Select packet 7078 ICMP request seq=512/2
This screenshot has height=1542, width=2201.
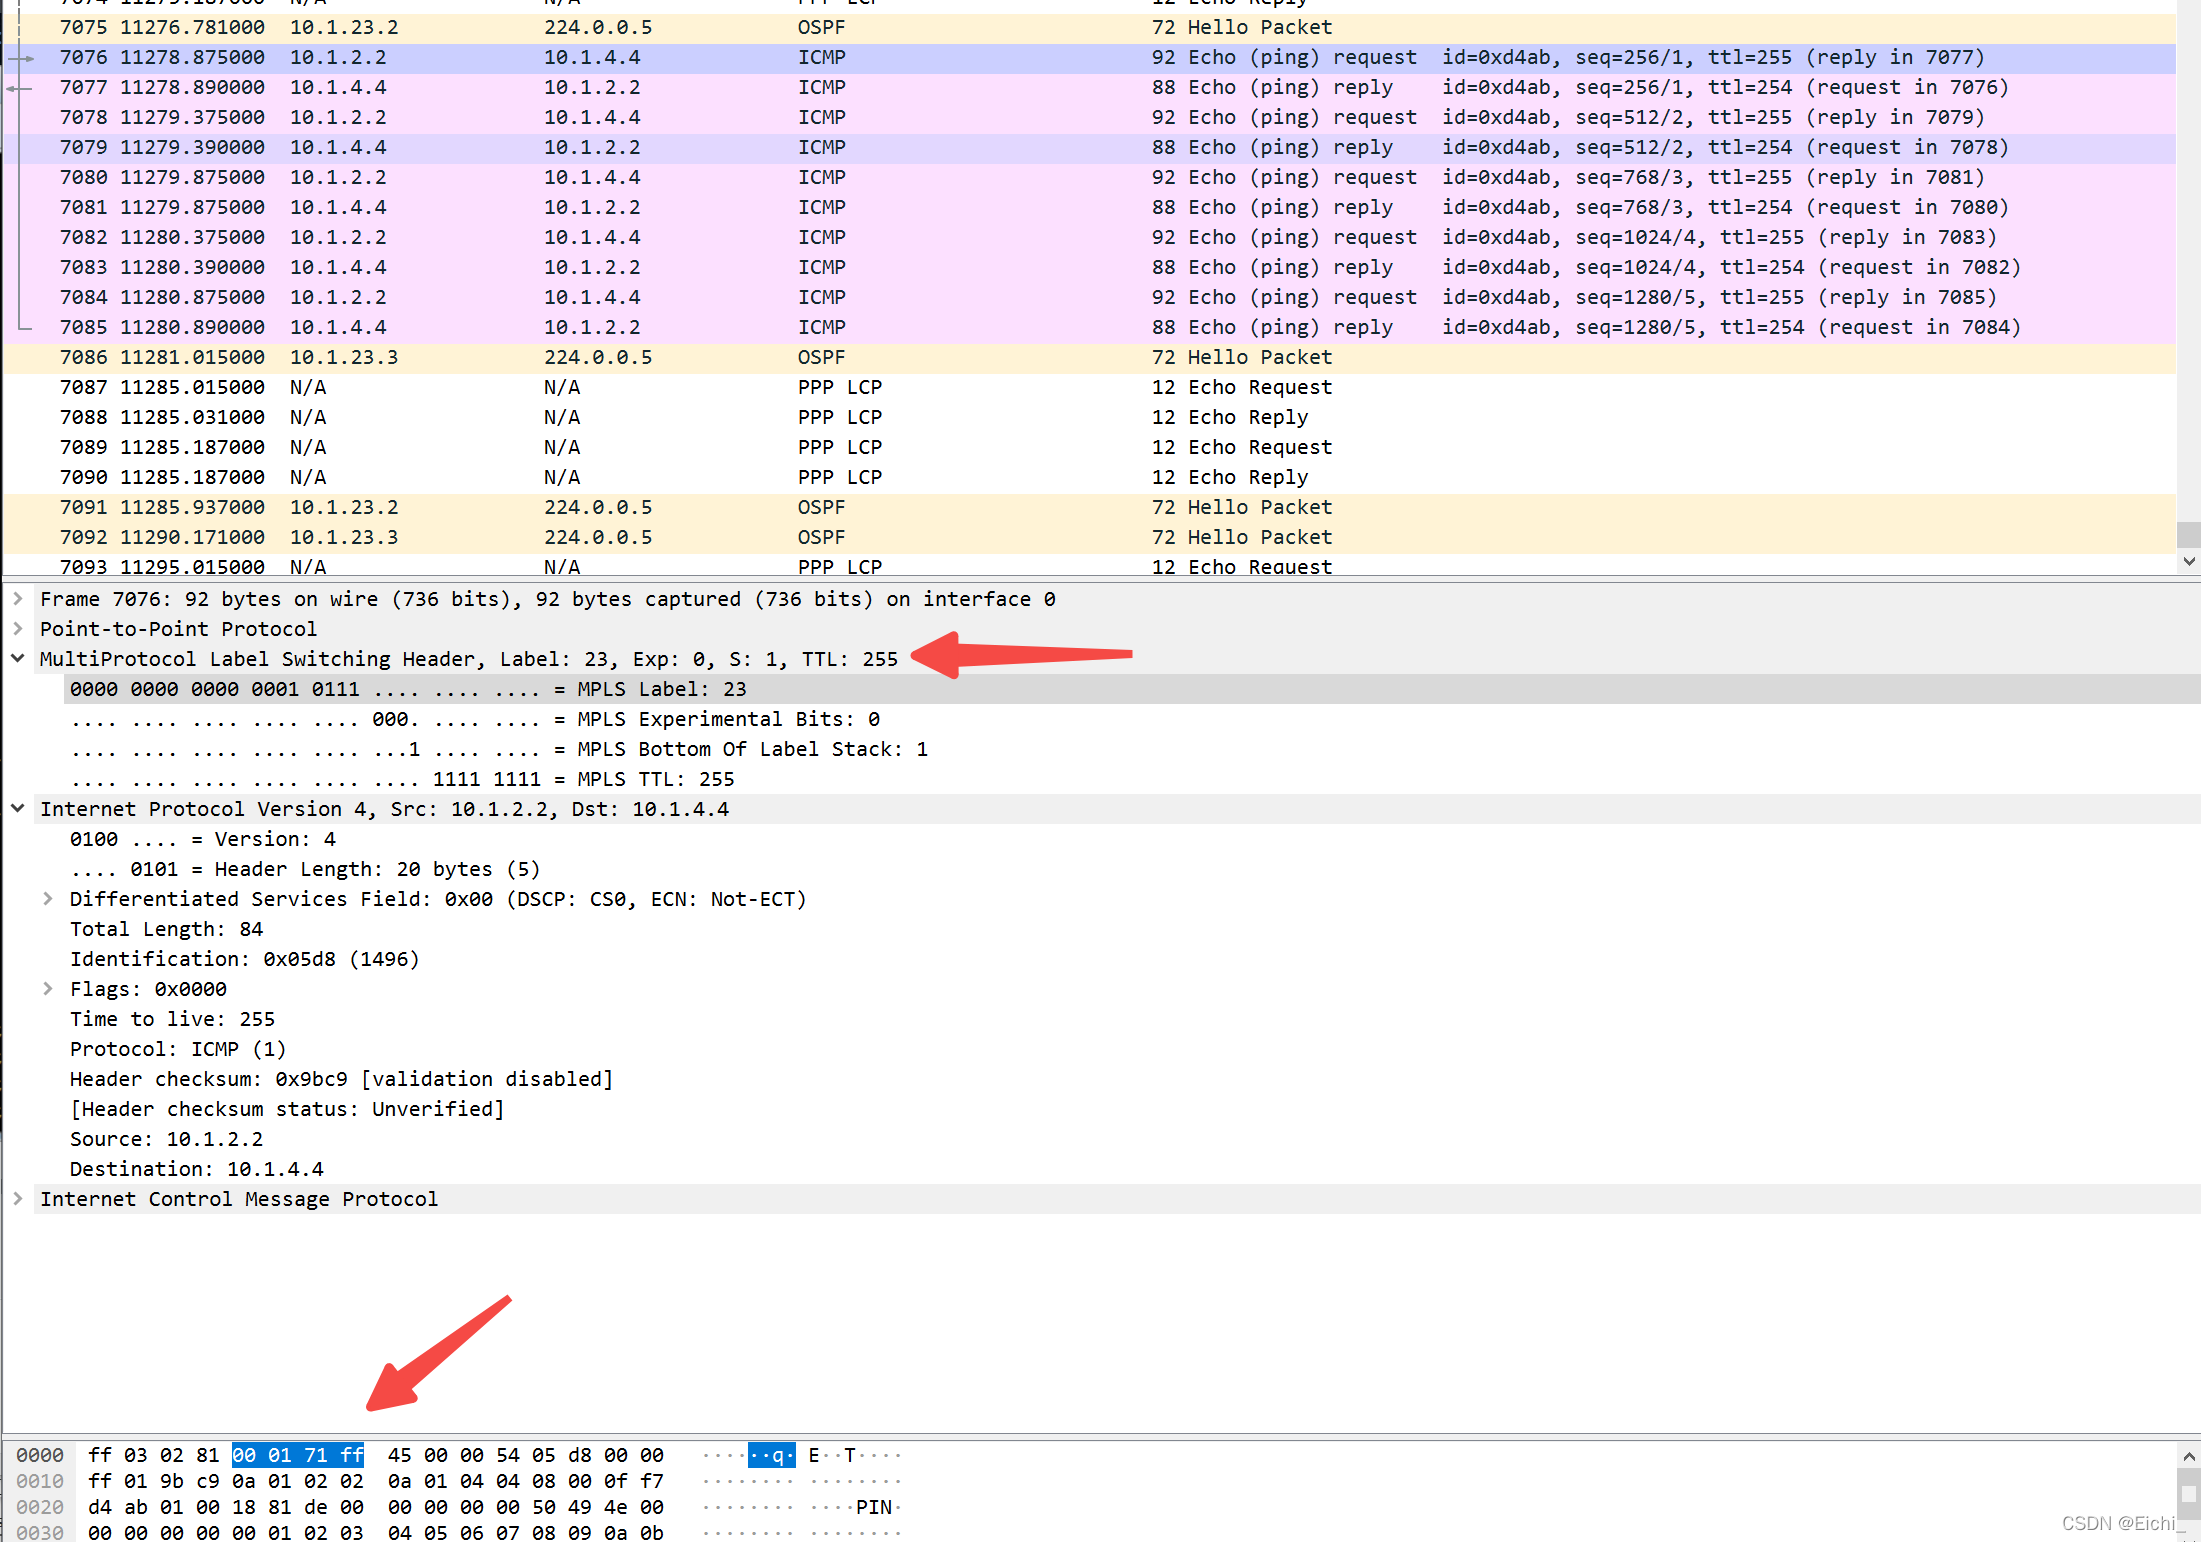coord(1089,118)
